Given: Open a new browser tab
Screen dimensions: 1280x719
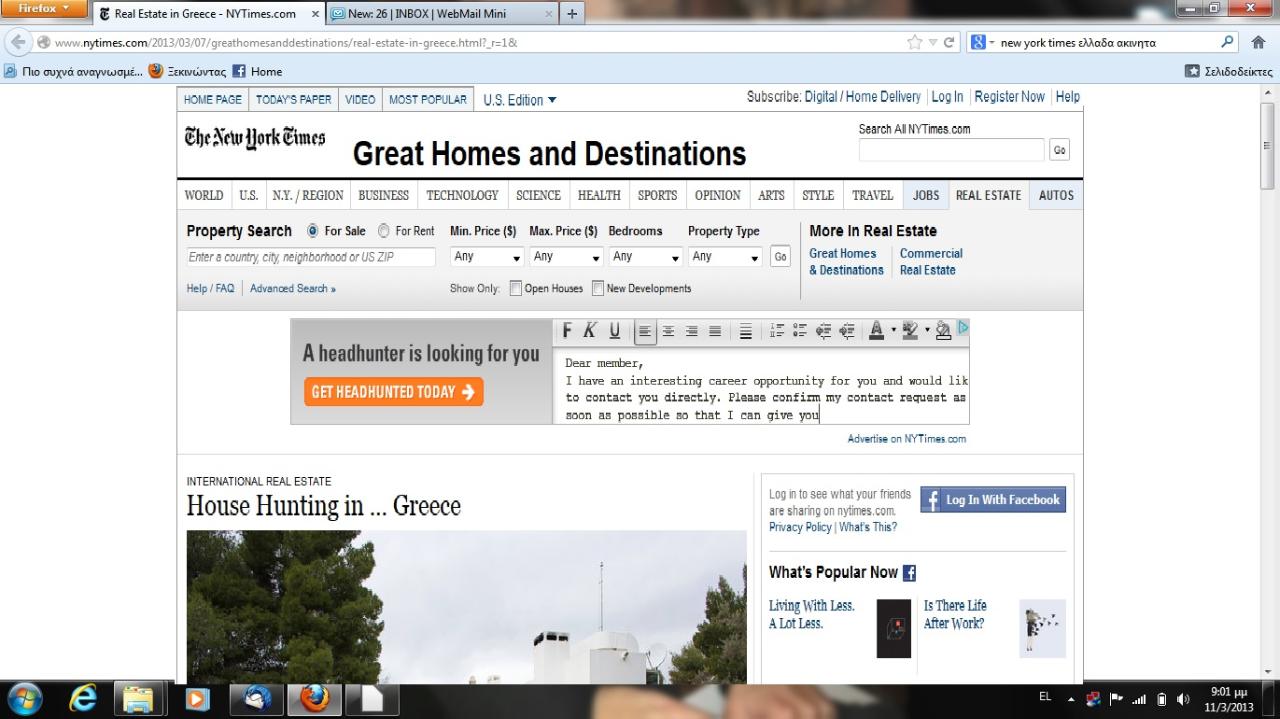Looking at the screenshot, I should [x=572, y=14].
